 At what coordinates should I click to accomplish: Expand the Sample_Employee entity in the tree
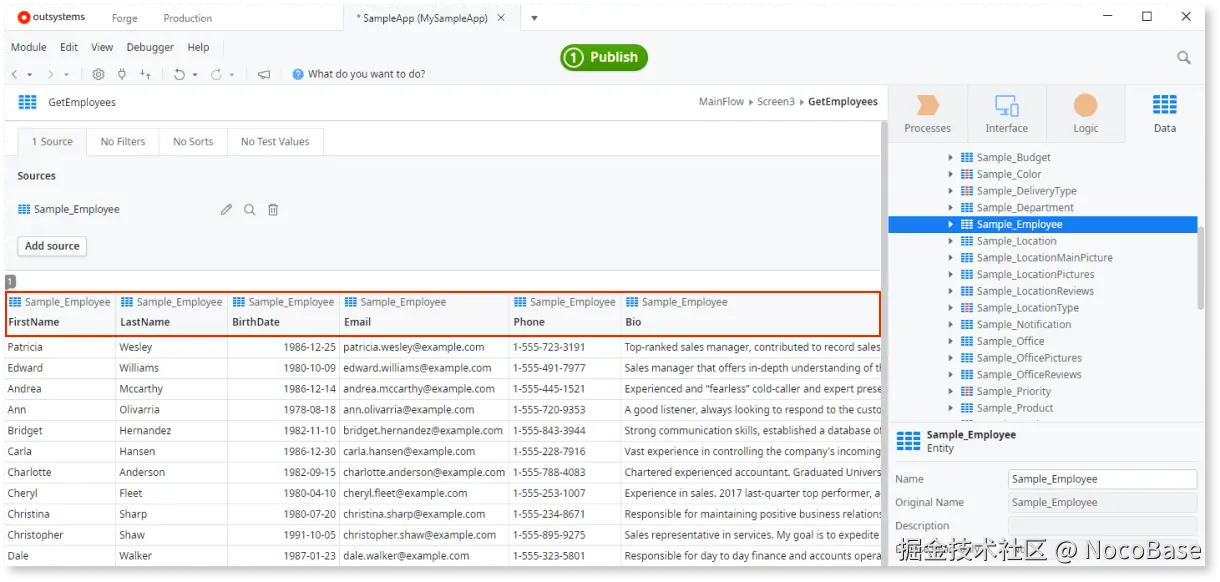click(950, 224)
